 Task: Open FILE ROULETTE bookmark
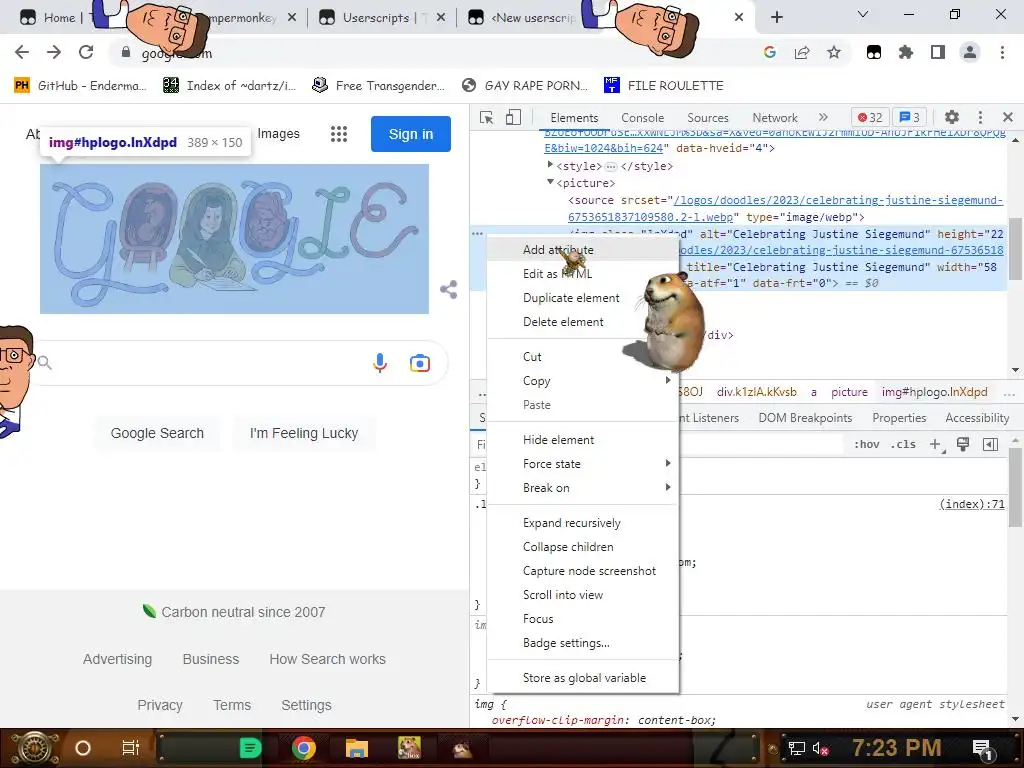point(664,86)
